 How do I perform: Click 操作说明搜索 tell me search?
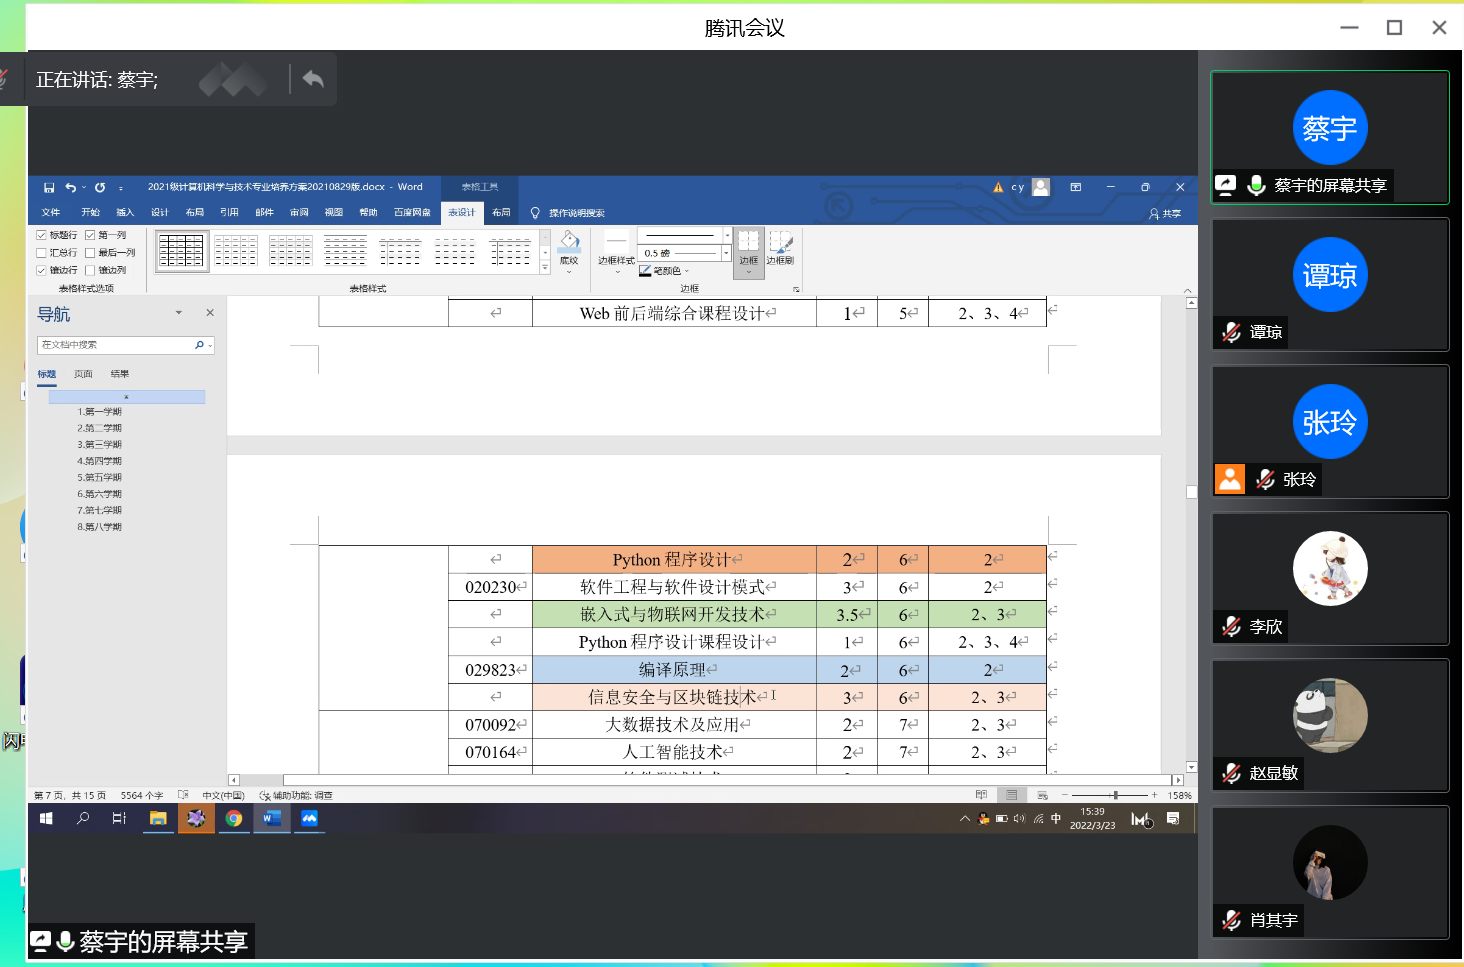coord(576,213)
